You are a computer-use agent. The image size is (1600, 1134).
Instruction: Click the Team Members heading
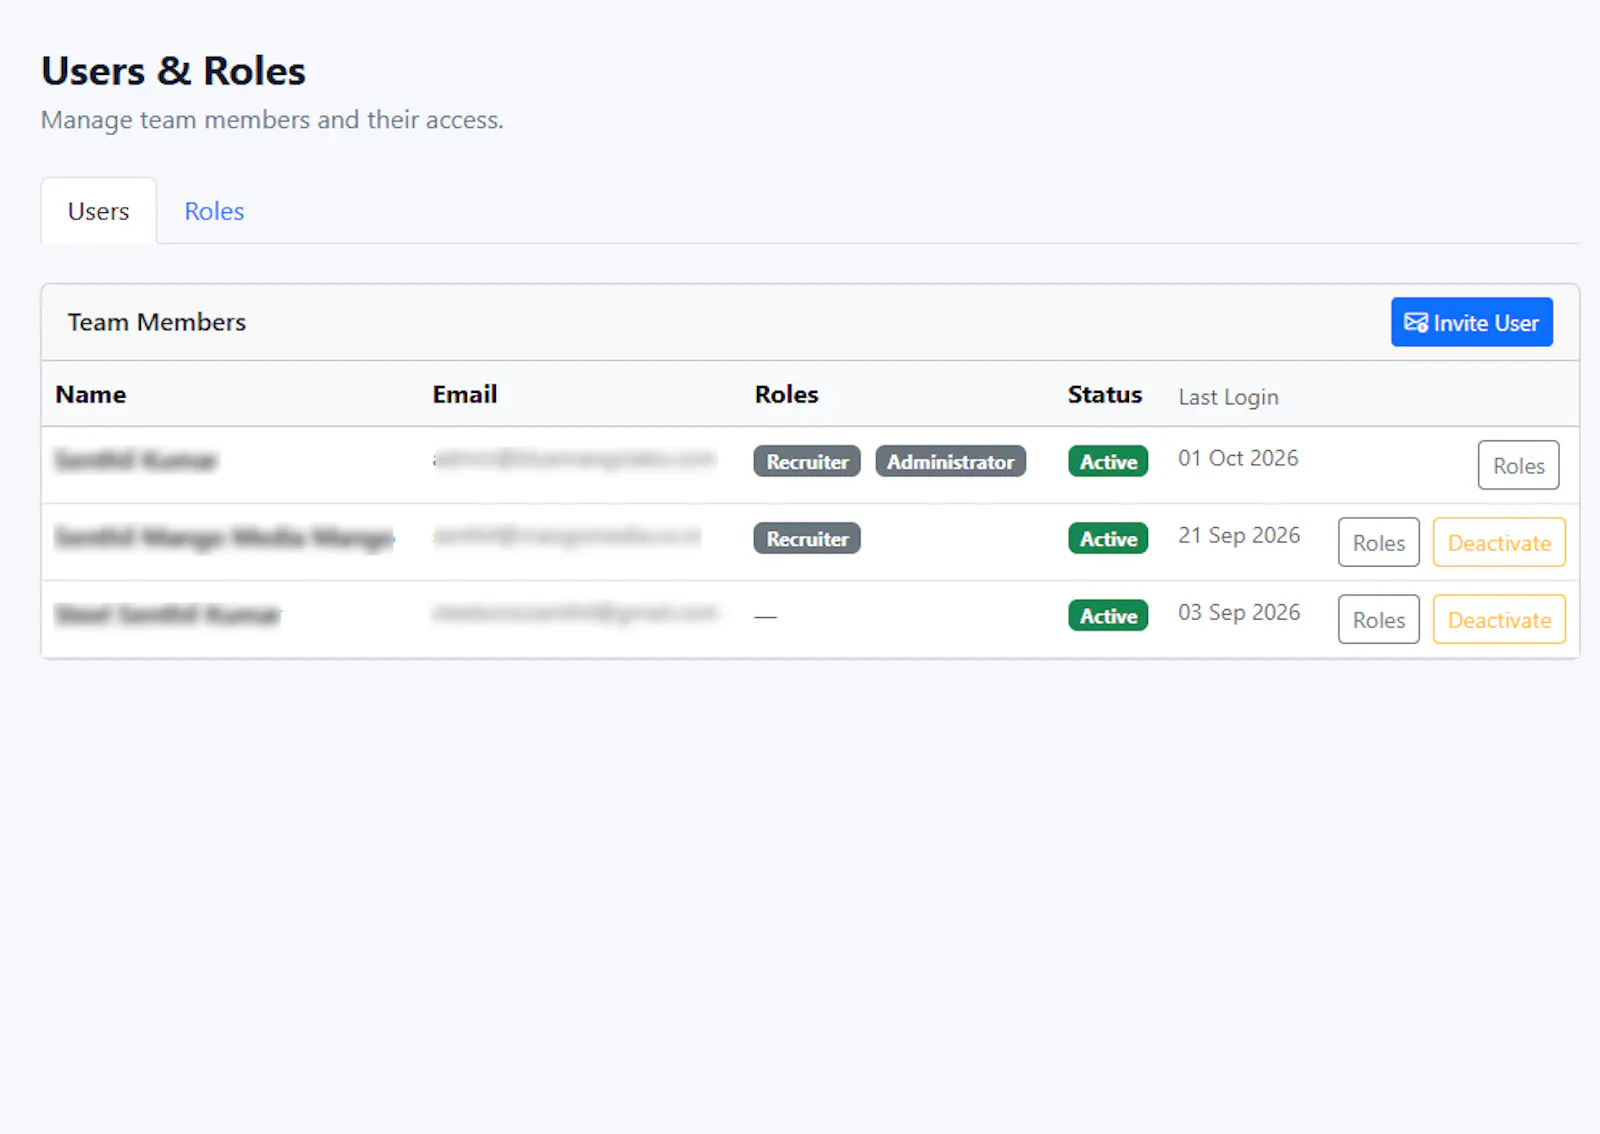(157, 322)
